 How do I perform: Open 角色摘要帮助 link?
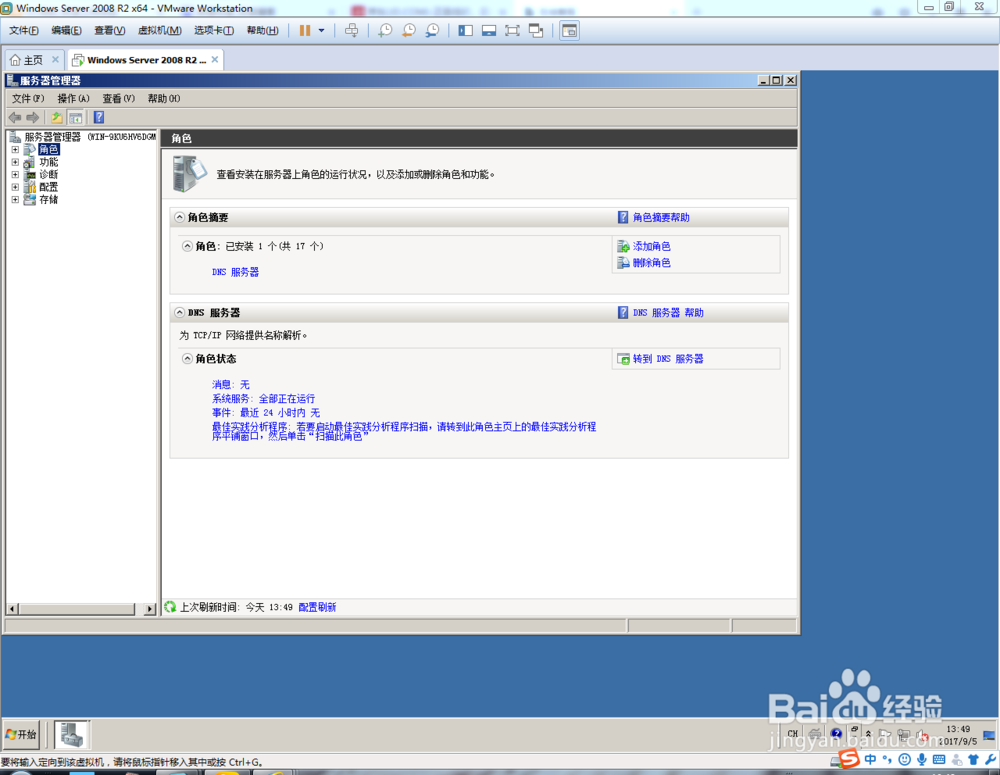click(661, 218)
